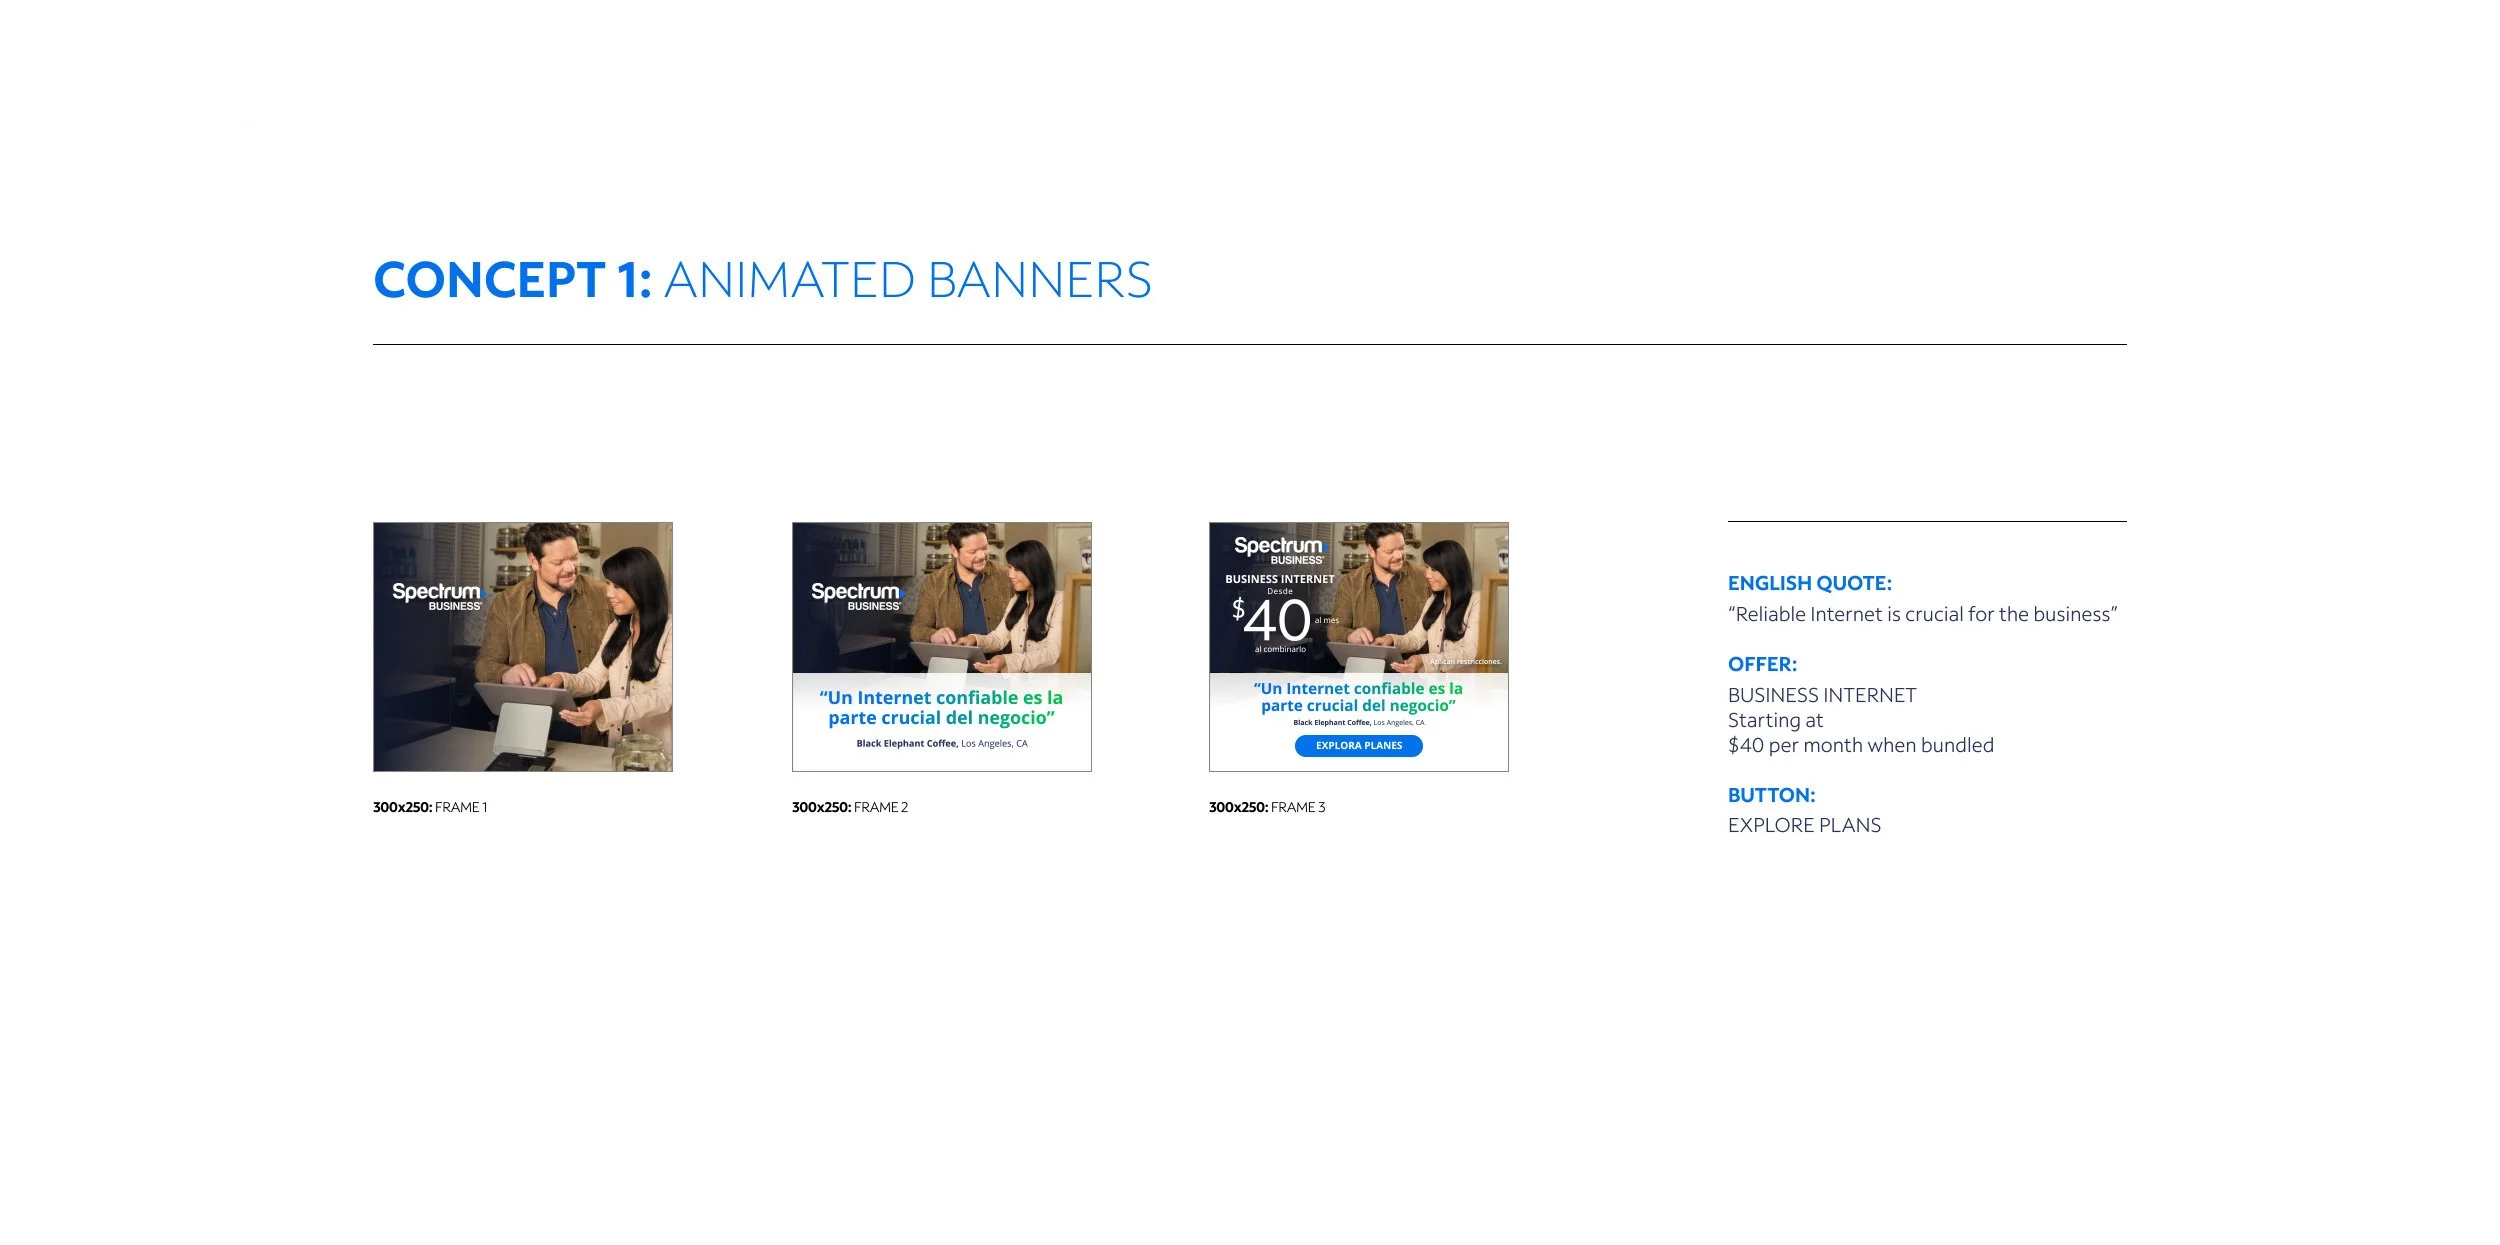Click '$40 per month when bundled' line
The image size is (2500, 1245).
click(1860, 746)
